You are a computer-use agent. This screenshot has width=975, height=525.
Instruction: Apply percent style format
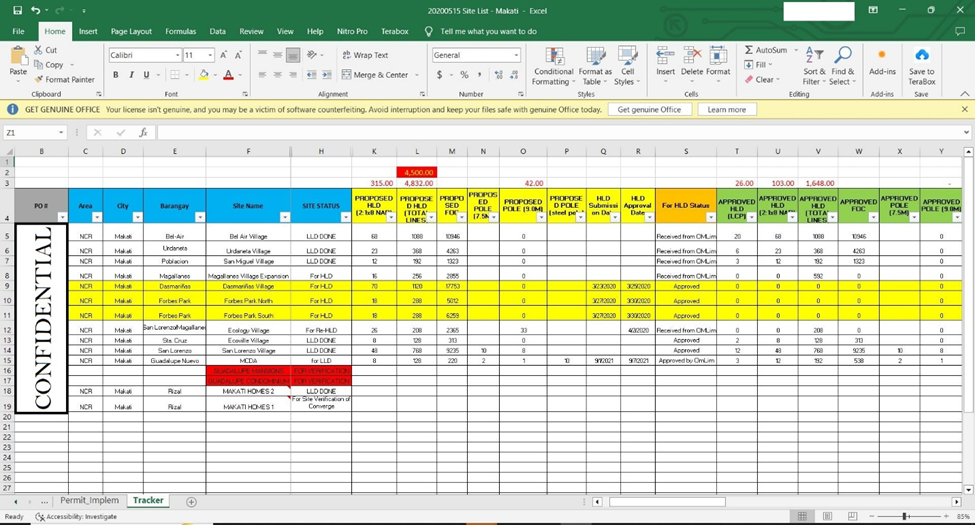(x=464, y=75)
